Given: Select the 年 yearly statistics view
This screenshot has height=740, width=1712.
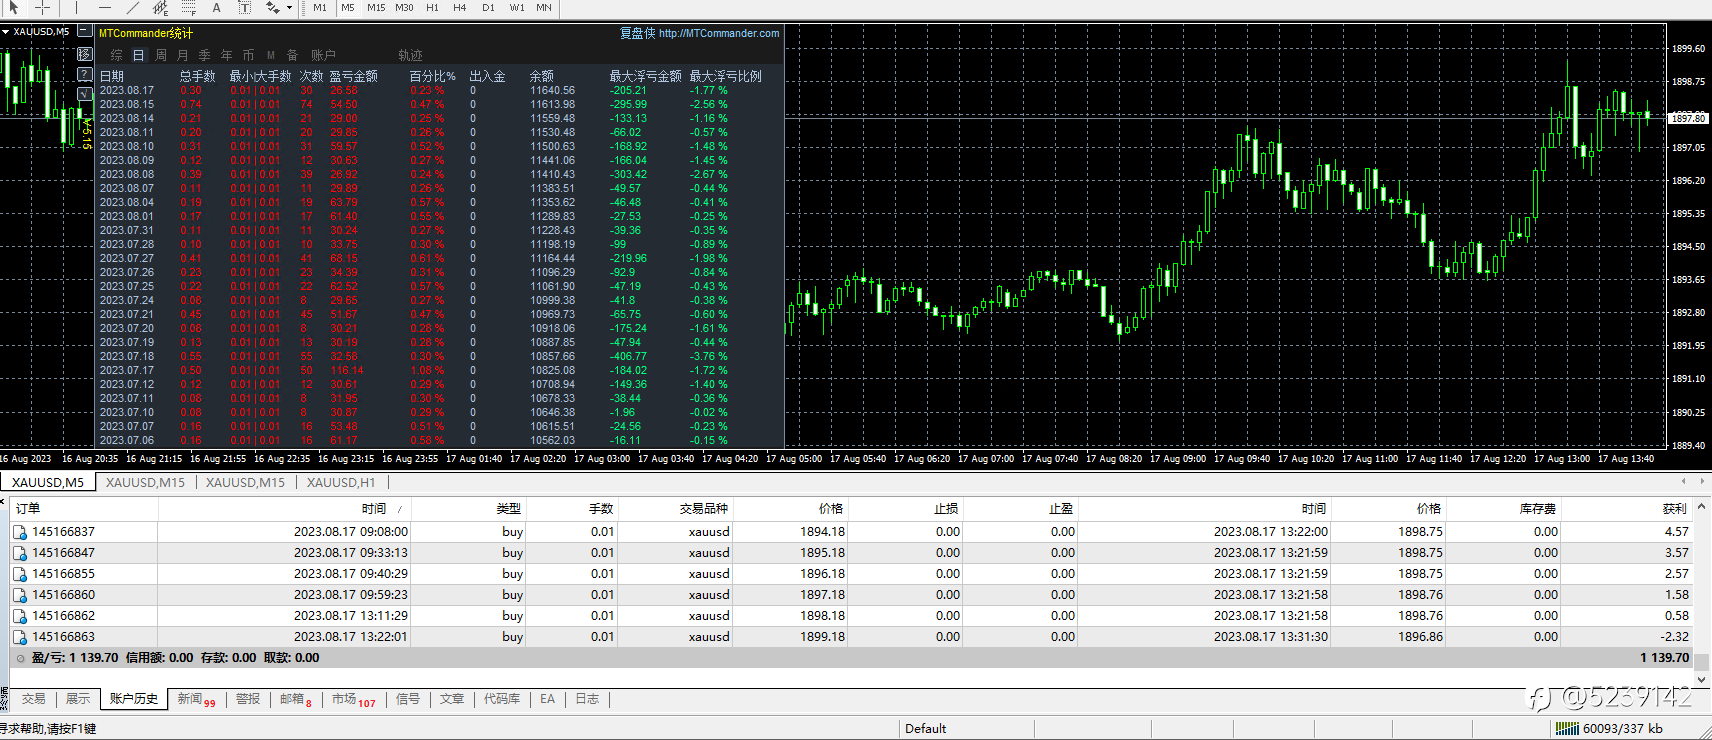Looking at the screenshot, I should pos(227,55).
